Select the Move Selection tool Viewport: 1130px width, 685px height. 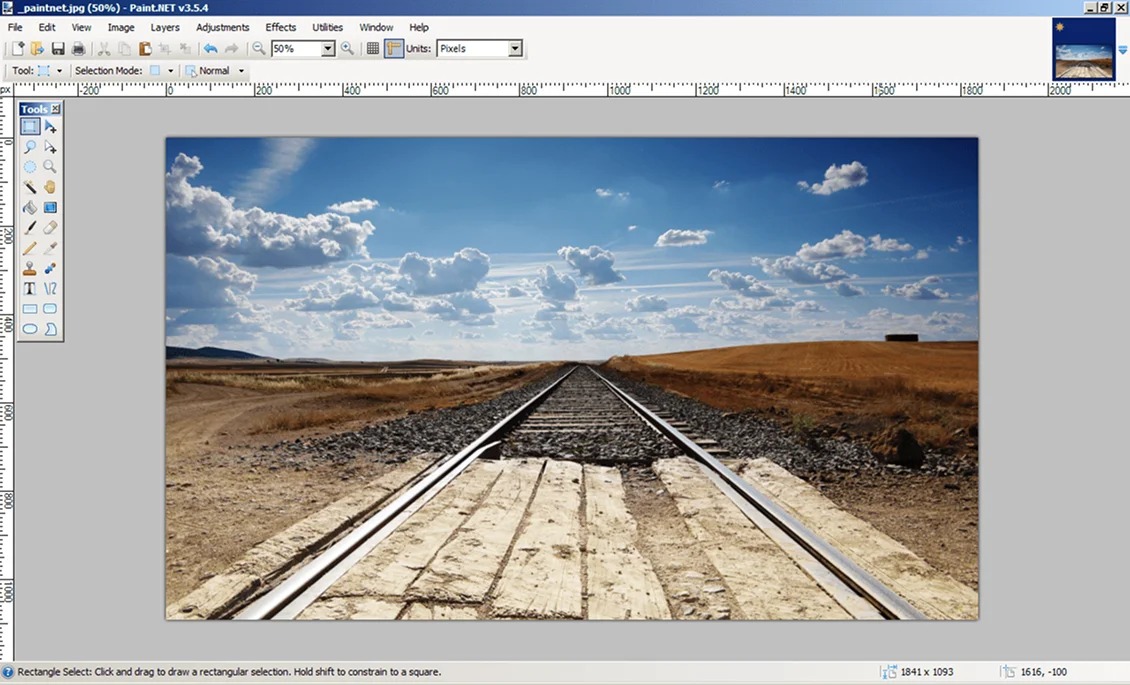pos(50,147)
